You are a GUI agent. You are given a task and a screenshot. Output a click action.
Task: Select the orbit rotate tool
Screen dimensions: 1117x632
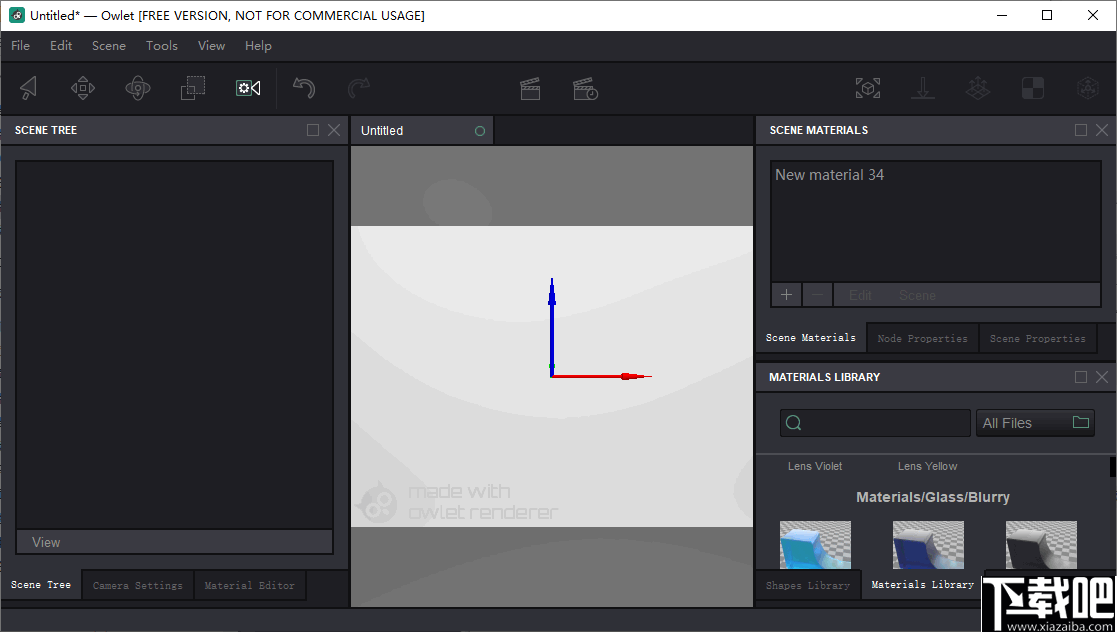(x=138, y=87)
